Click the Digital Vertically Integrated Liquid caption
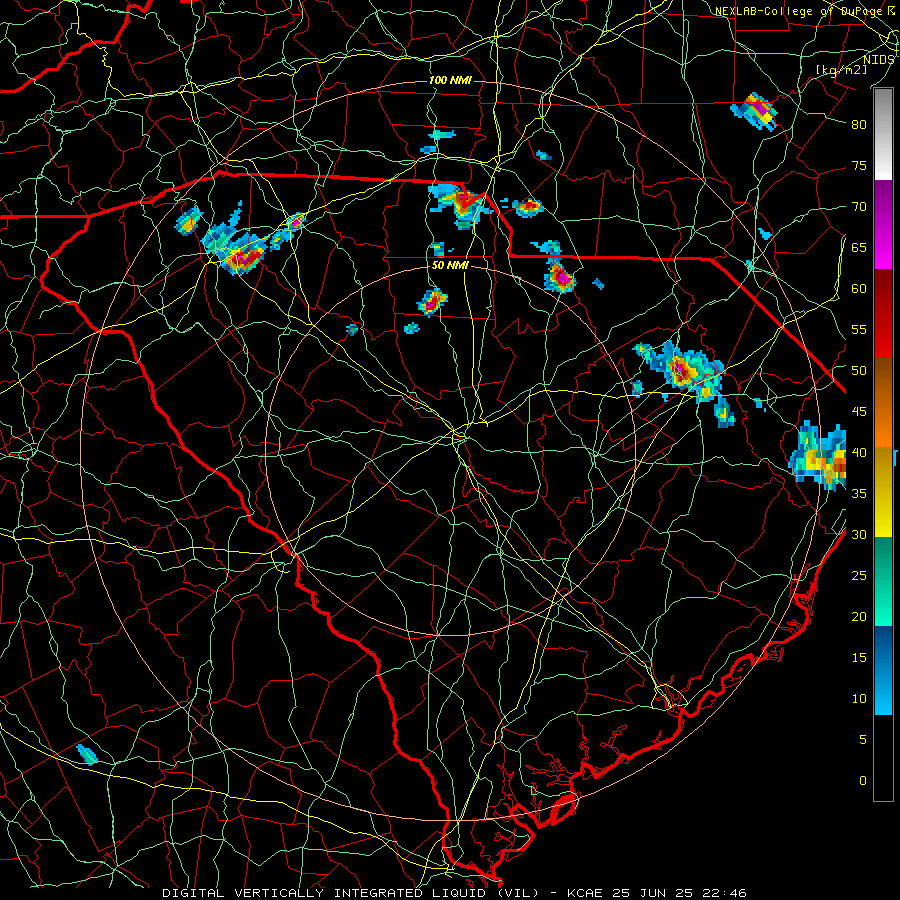 coord(454,893)
